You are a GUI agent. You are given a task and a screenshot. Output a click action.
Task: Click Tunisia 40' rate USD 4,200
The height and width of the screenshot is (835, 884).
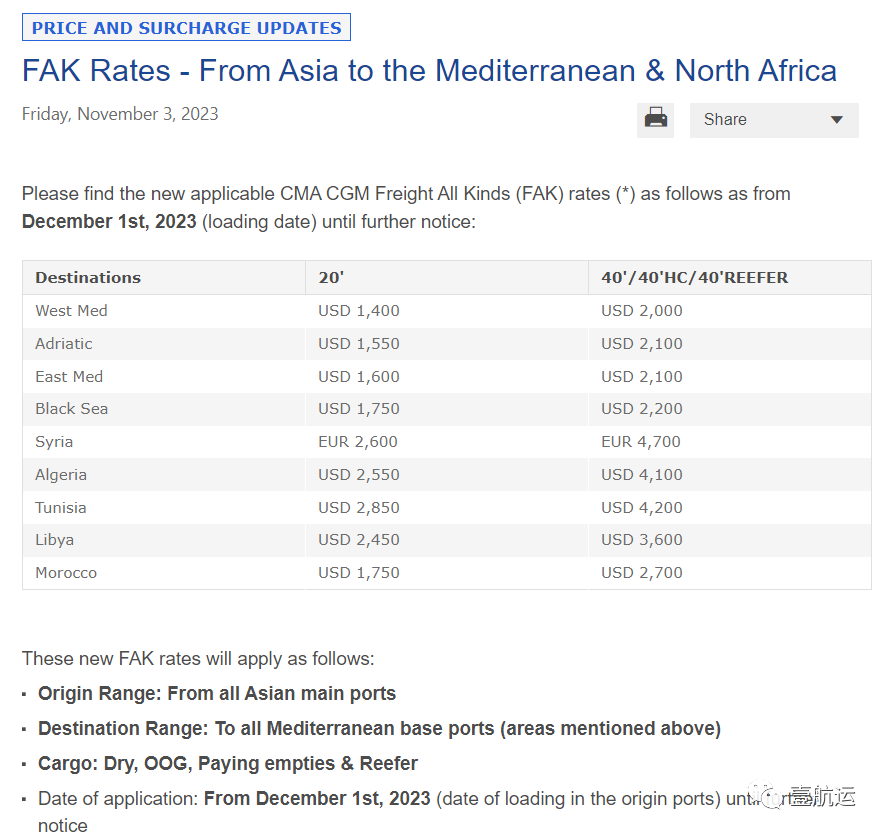642,507
